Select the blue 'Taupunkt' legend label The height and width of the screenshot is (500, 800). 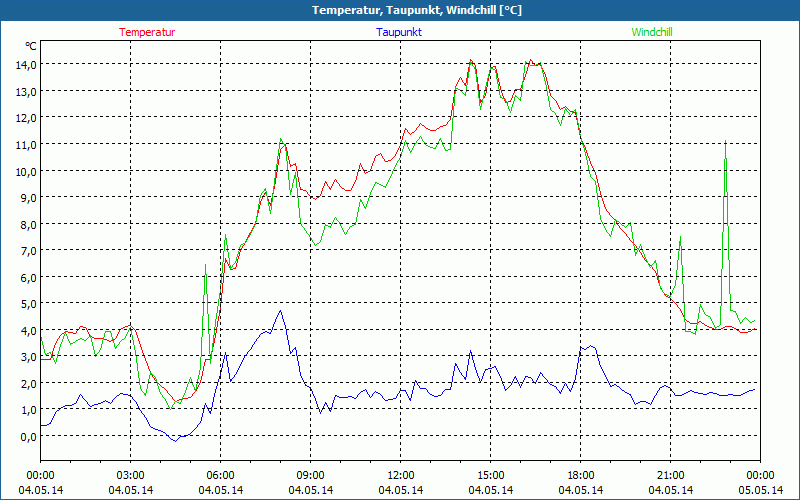[399, 32]
